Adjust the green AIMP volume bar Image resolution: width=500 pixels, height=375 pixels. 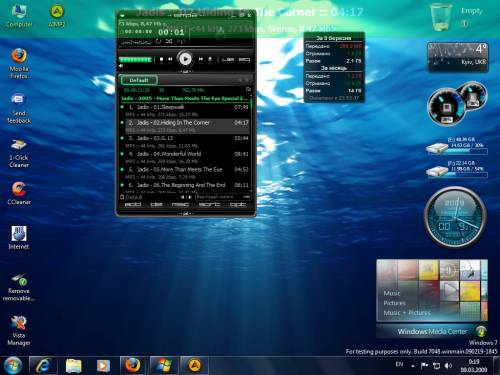click(135, 60)
